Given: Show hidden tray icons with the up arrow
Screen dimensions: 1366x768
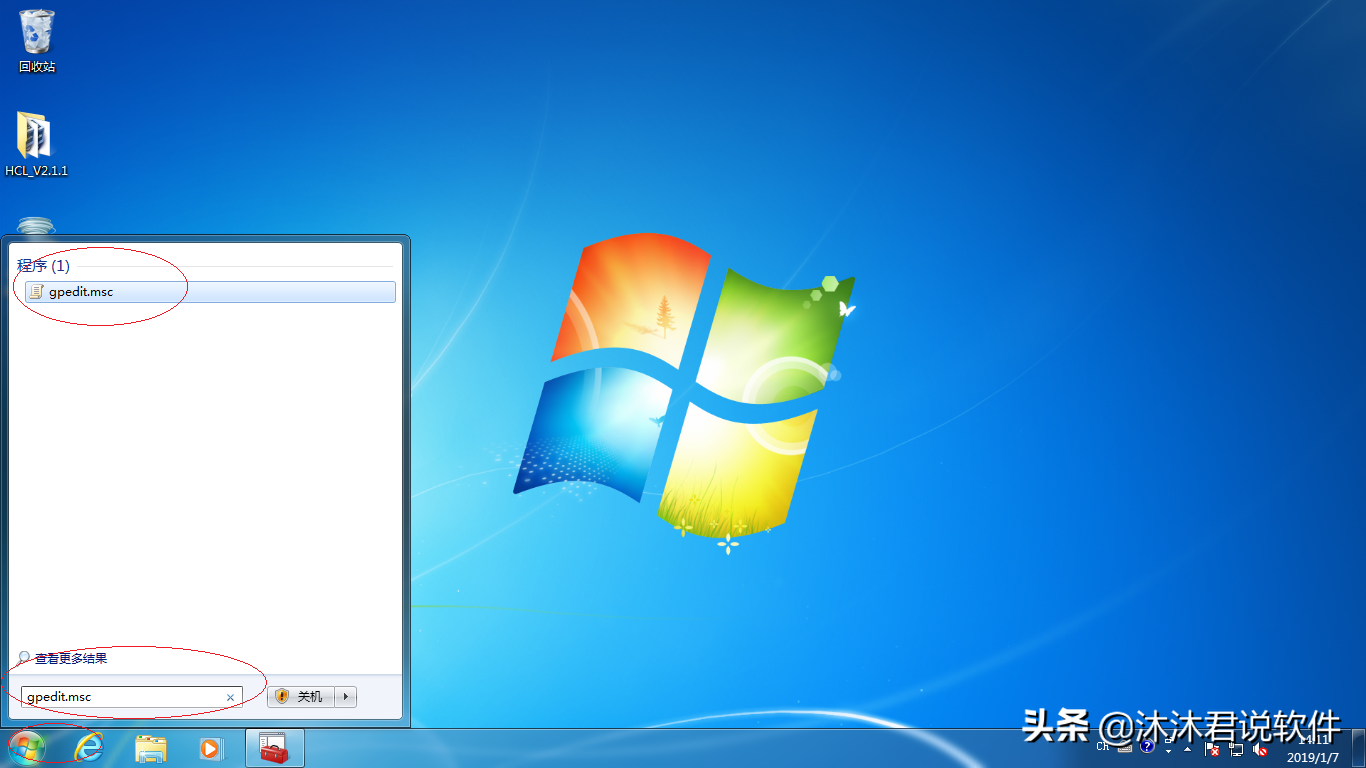Looking at the screenshot, I should tap(1187, 748).
